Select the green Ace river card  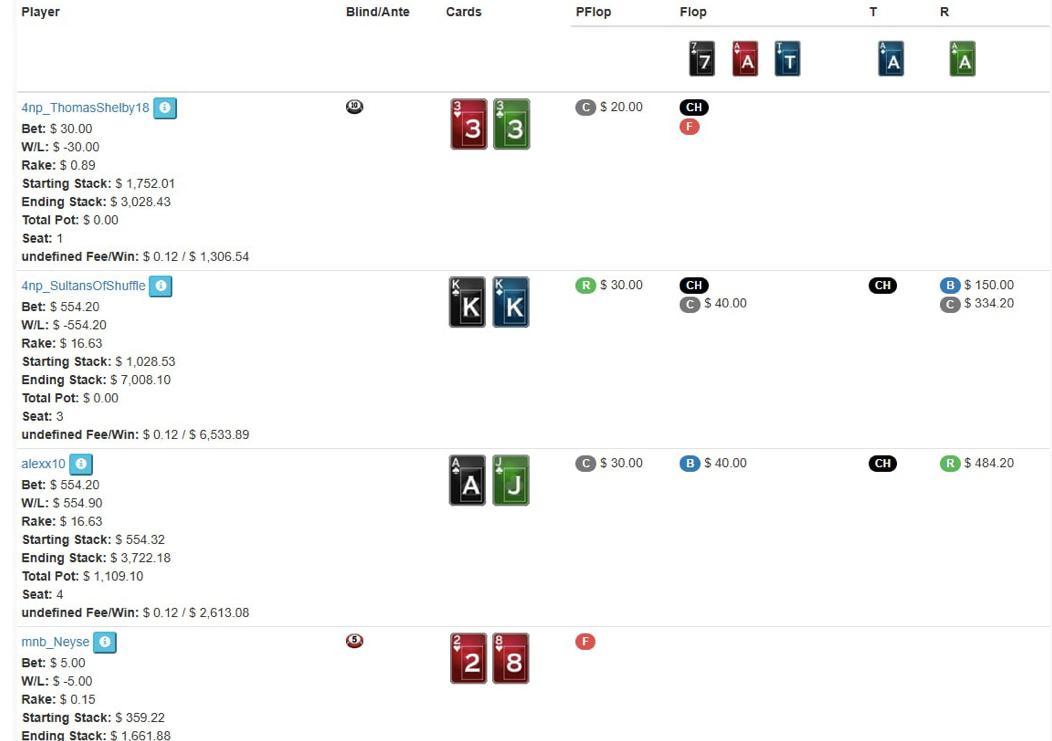(962, 60)
